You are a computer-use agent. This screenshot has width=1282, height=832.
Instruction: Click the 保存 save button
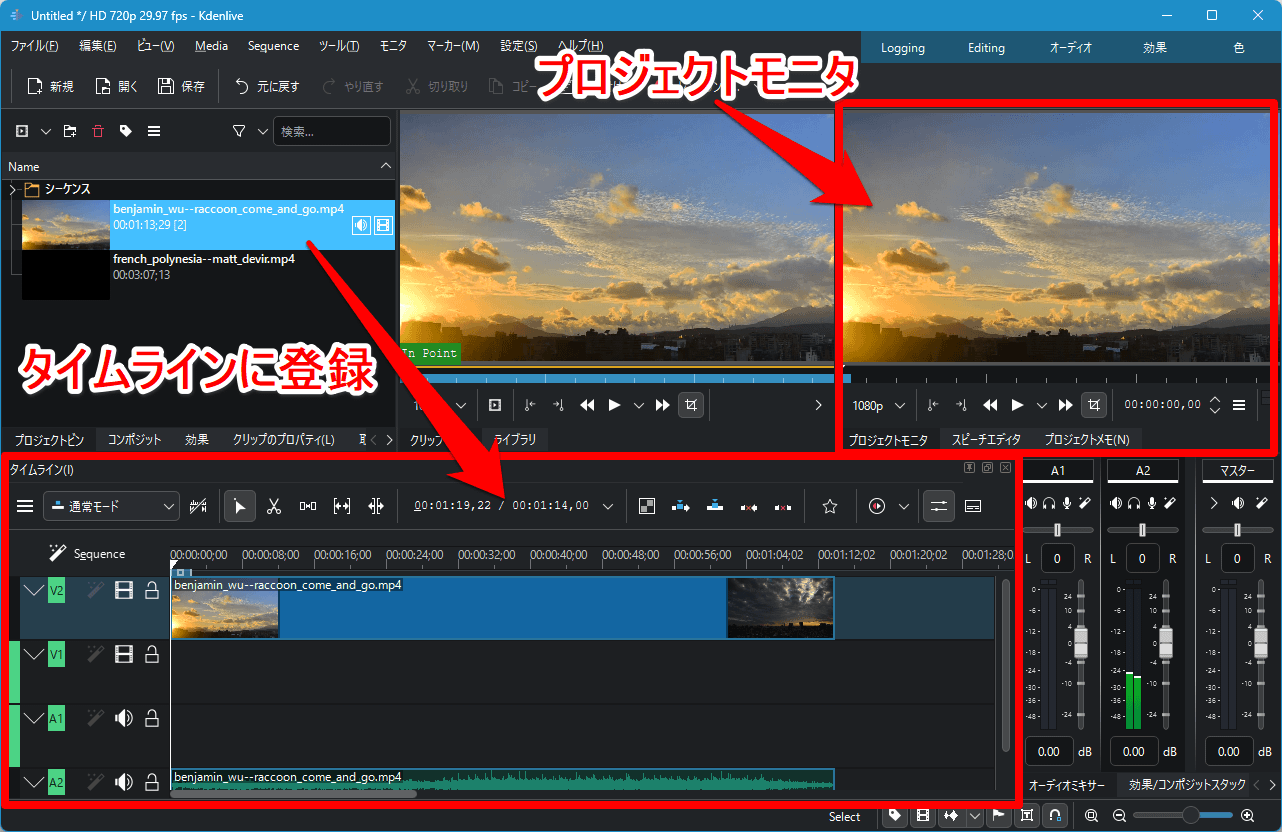[181, 87]
